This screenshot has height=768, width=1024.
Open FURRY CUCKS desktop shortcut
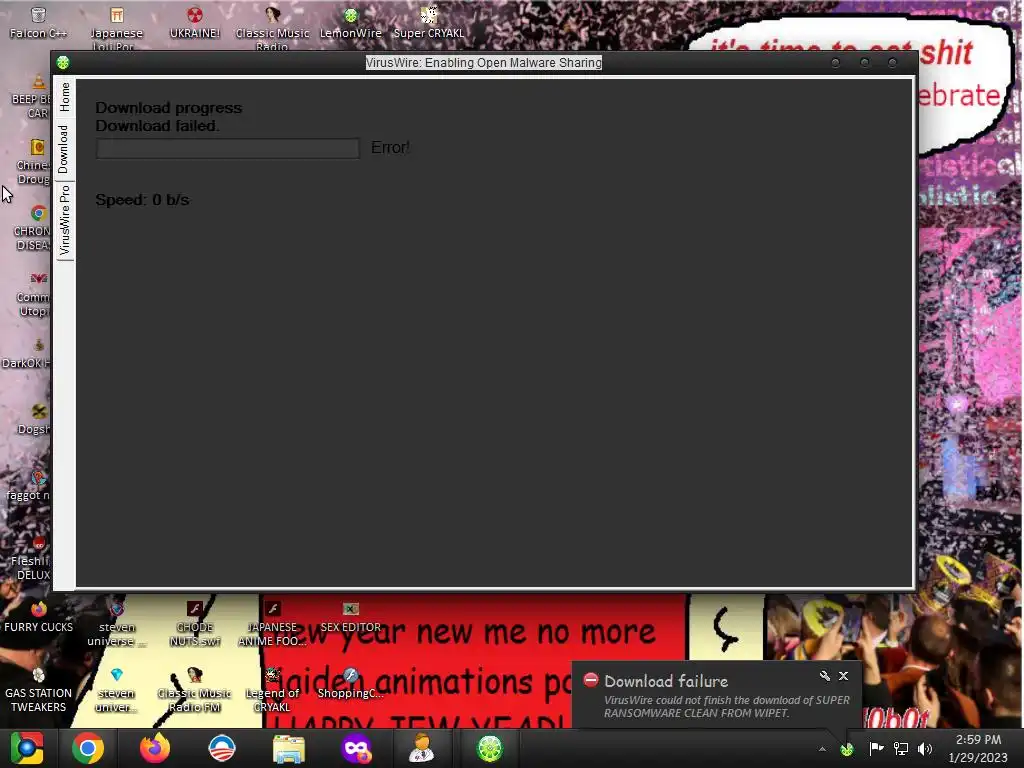pyautogui.click(x=39, y=617)
